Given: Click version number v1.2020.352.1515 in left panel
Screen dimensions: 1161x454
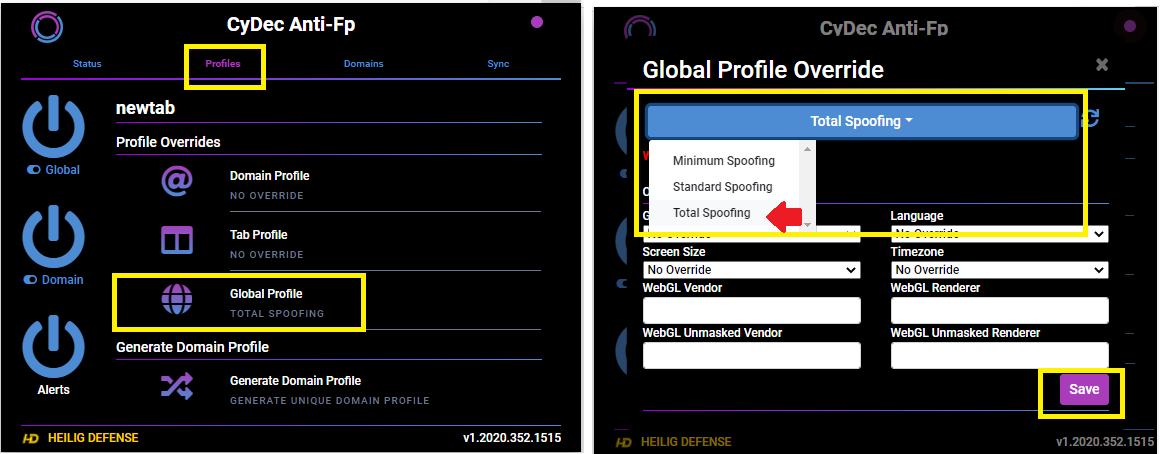Looking at the screenshot, I should [512, 438].
